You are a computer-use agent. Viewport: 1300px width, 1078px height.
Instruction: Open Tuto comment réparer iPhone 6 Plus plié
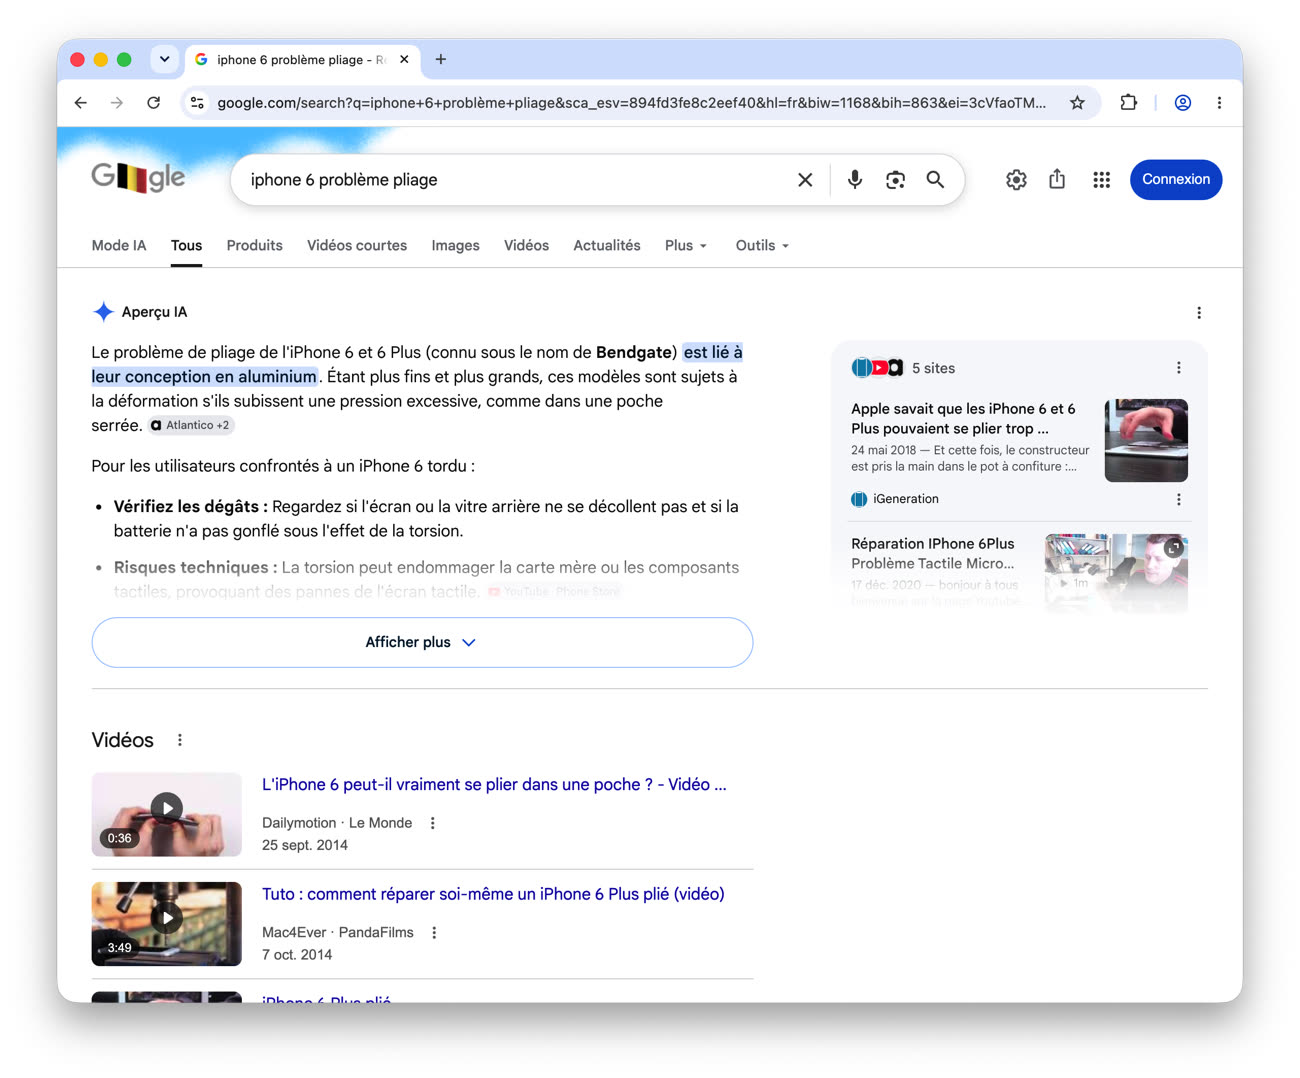[493, 894]
